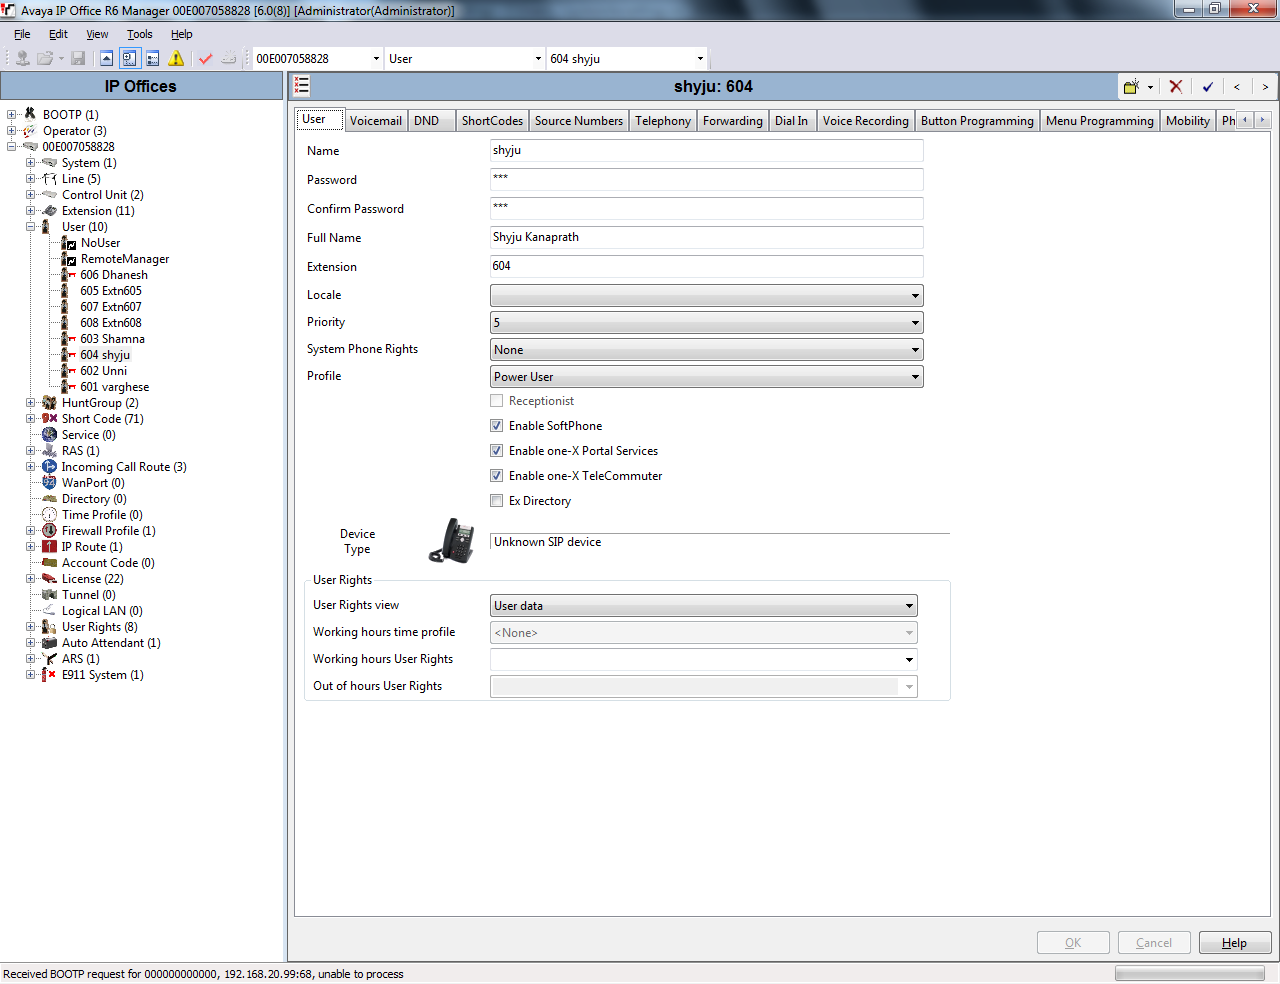Collapse the User (10) tree node
The width and height of the screenshot is (1280, 984).
[x=30, y=227]
